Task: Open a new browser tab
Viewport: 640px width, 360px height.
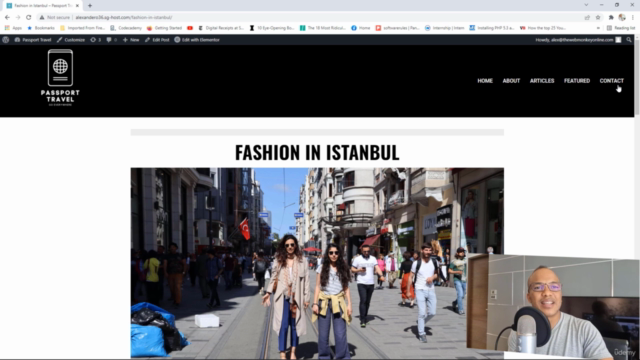Action: [90, 6]
